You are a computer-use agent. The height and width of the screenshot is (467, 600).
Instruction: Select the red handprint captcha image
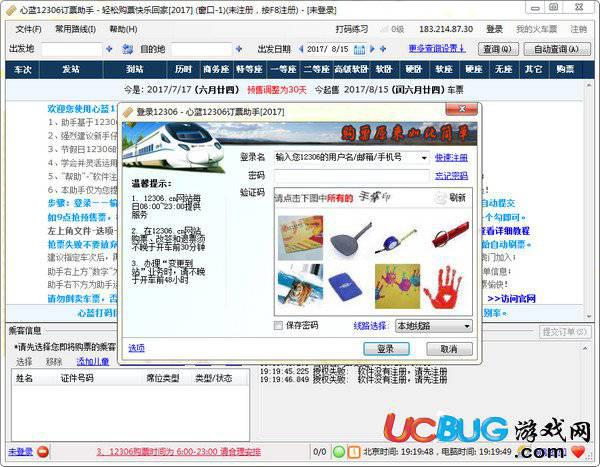pos(443,287)
